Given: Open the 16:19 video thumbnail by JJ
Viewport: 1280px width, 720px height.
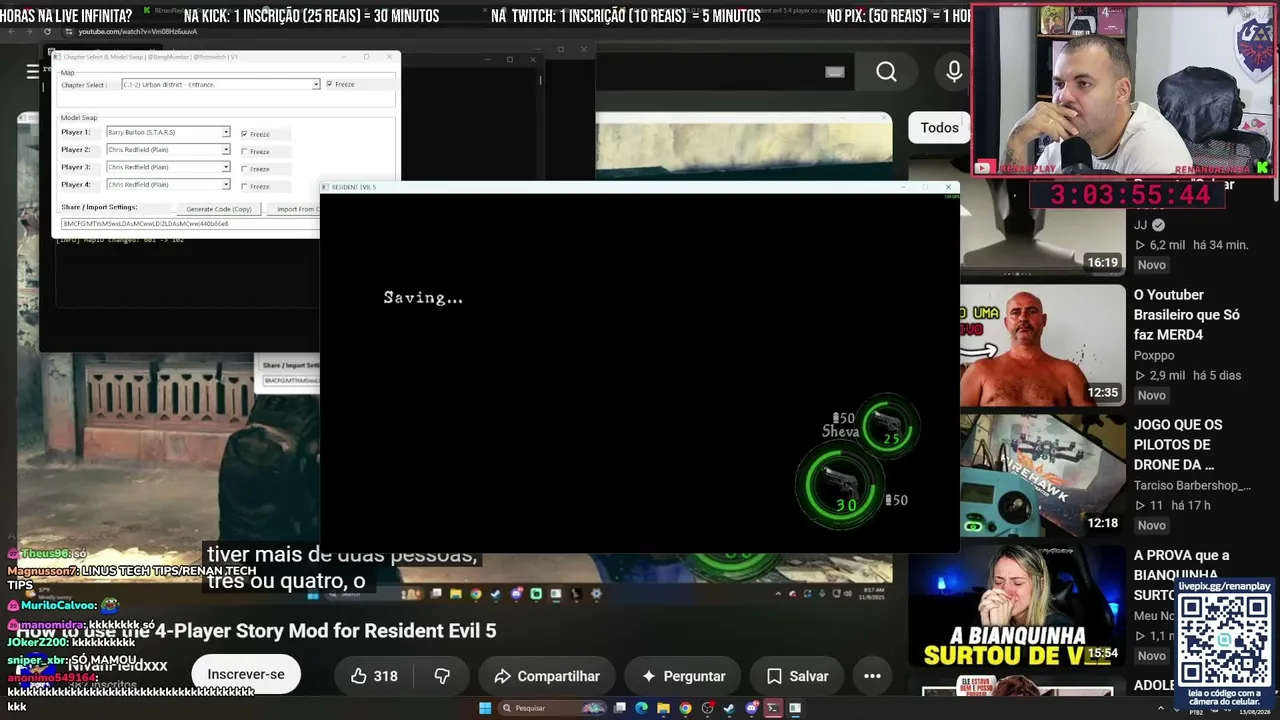Looking at the screenshot, I should pyautogui.click(x=1043, y=230).
